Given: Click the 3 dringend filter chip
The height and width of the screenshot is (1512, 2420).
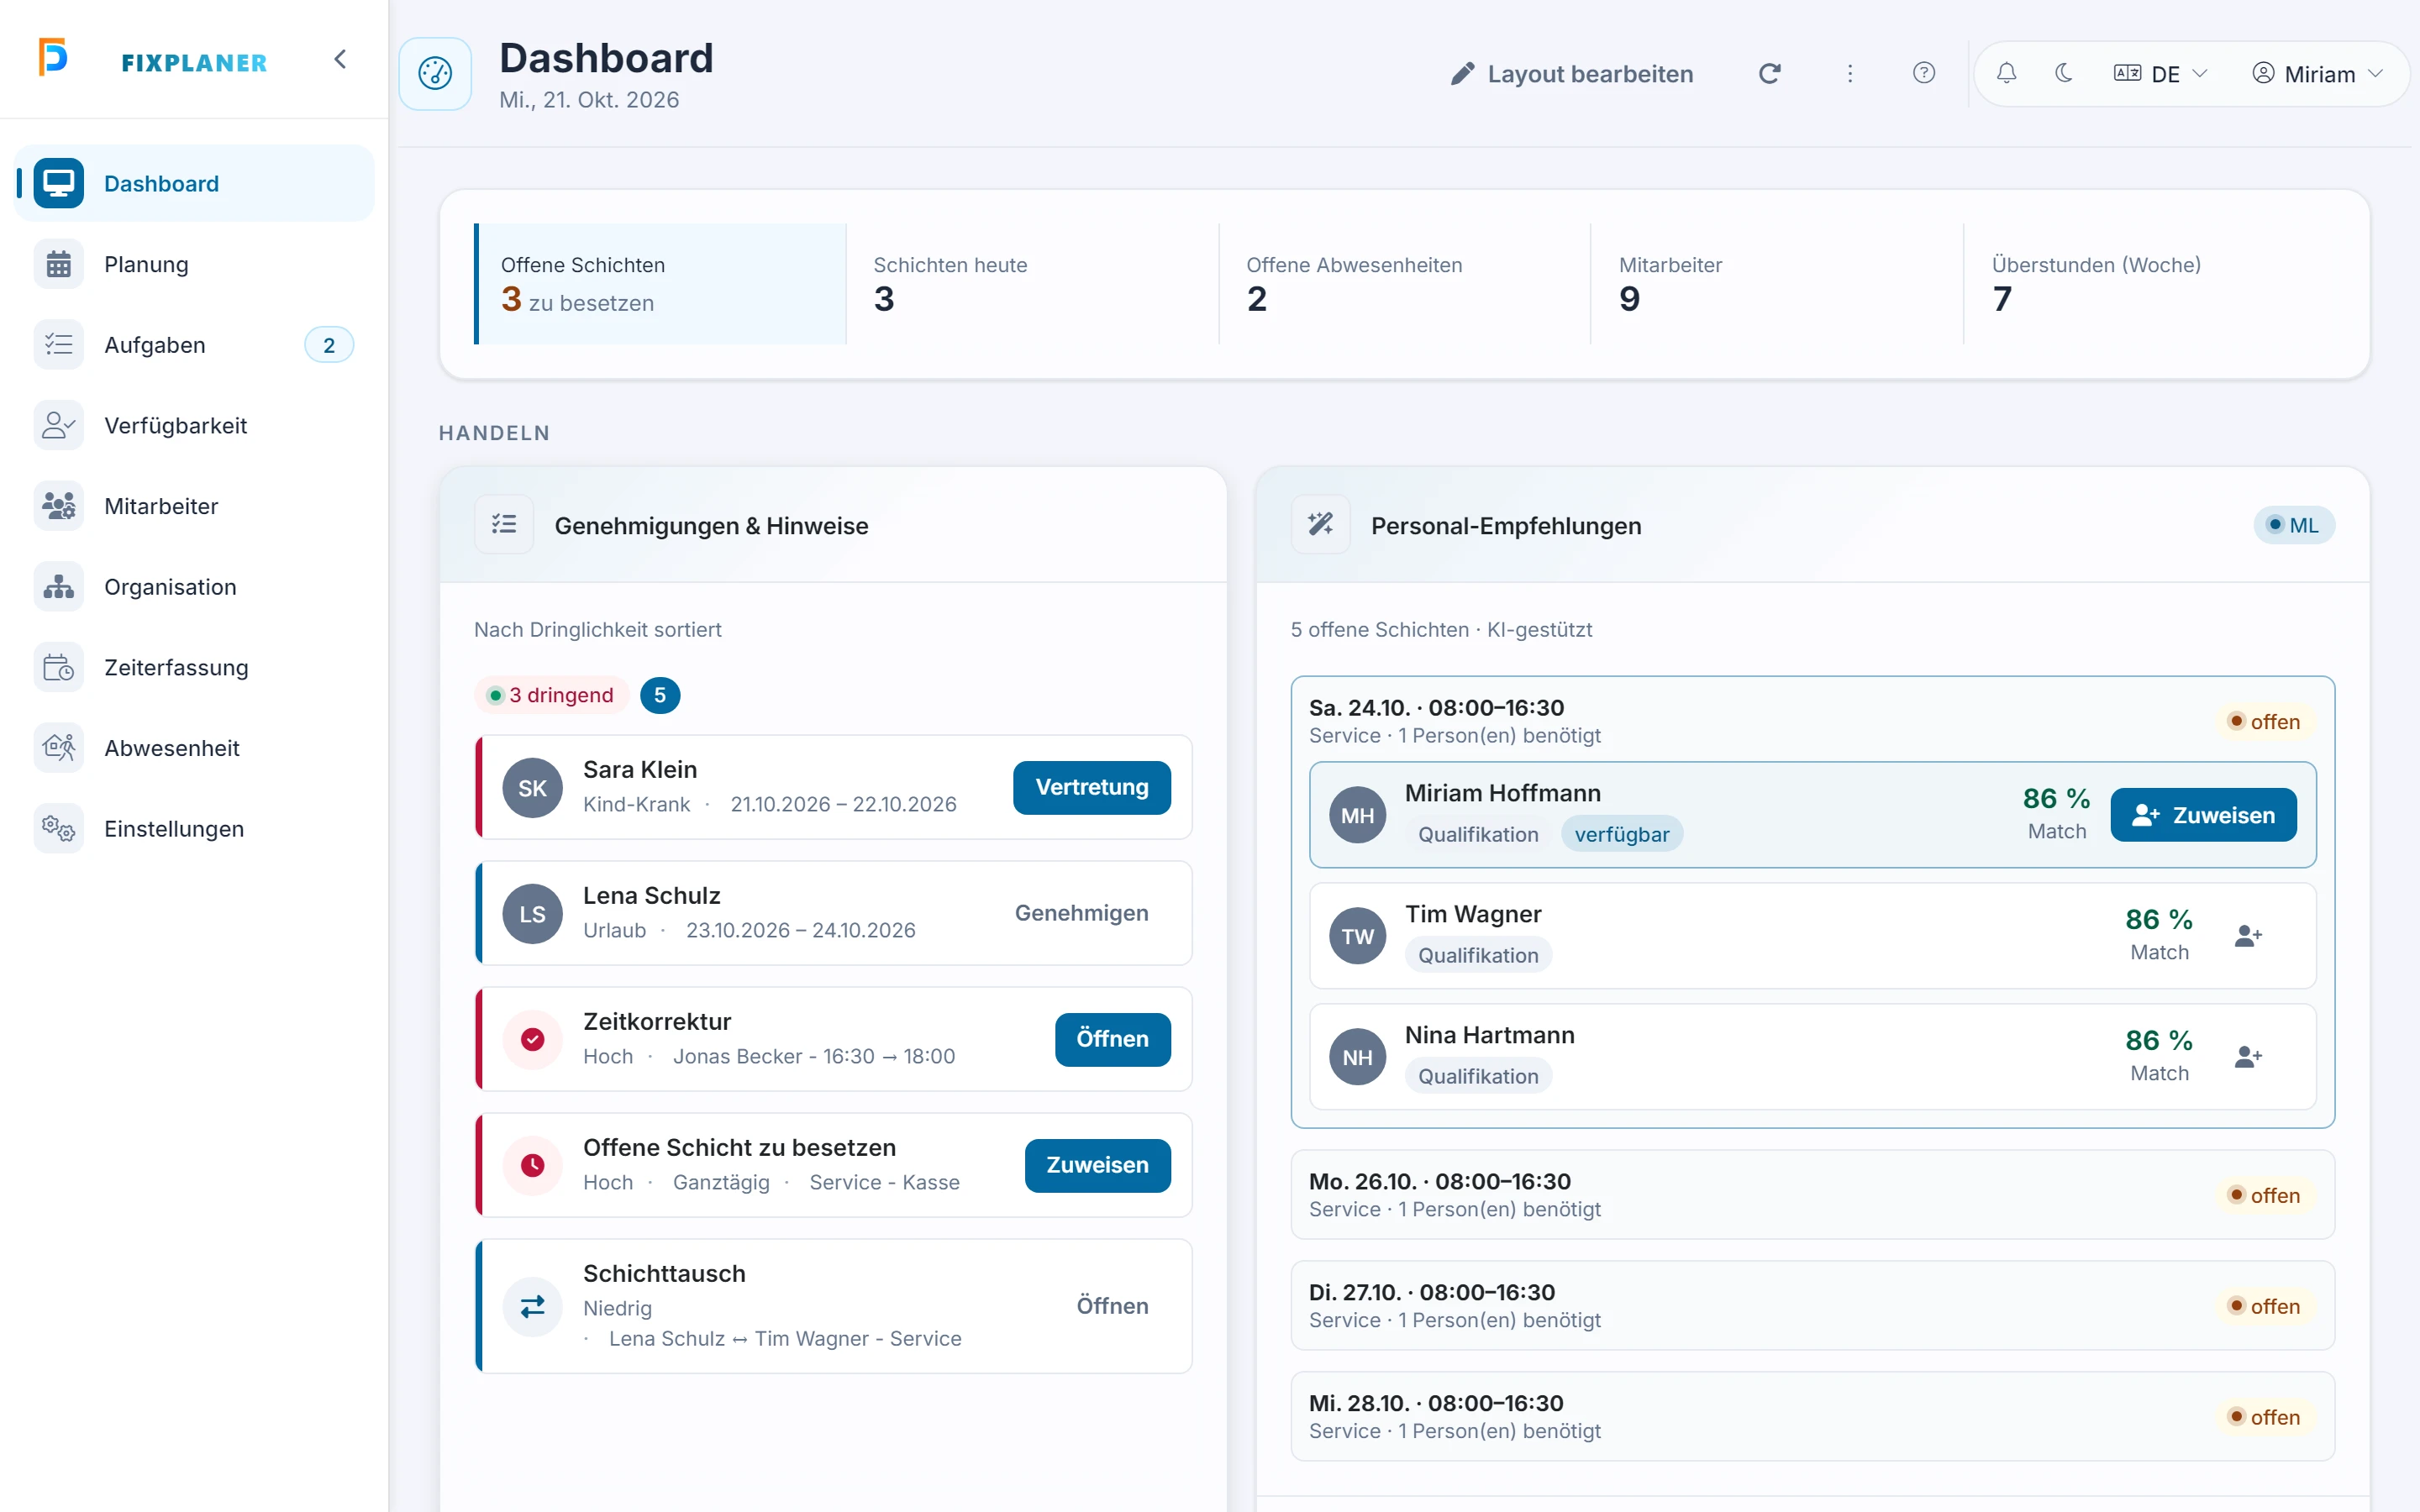Looking at the screenshot, I should 551,695.
